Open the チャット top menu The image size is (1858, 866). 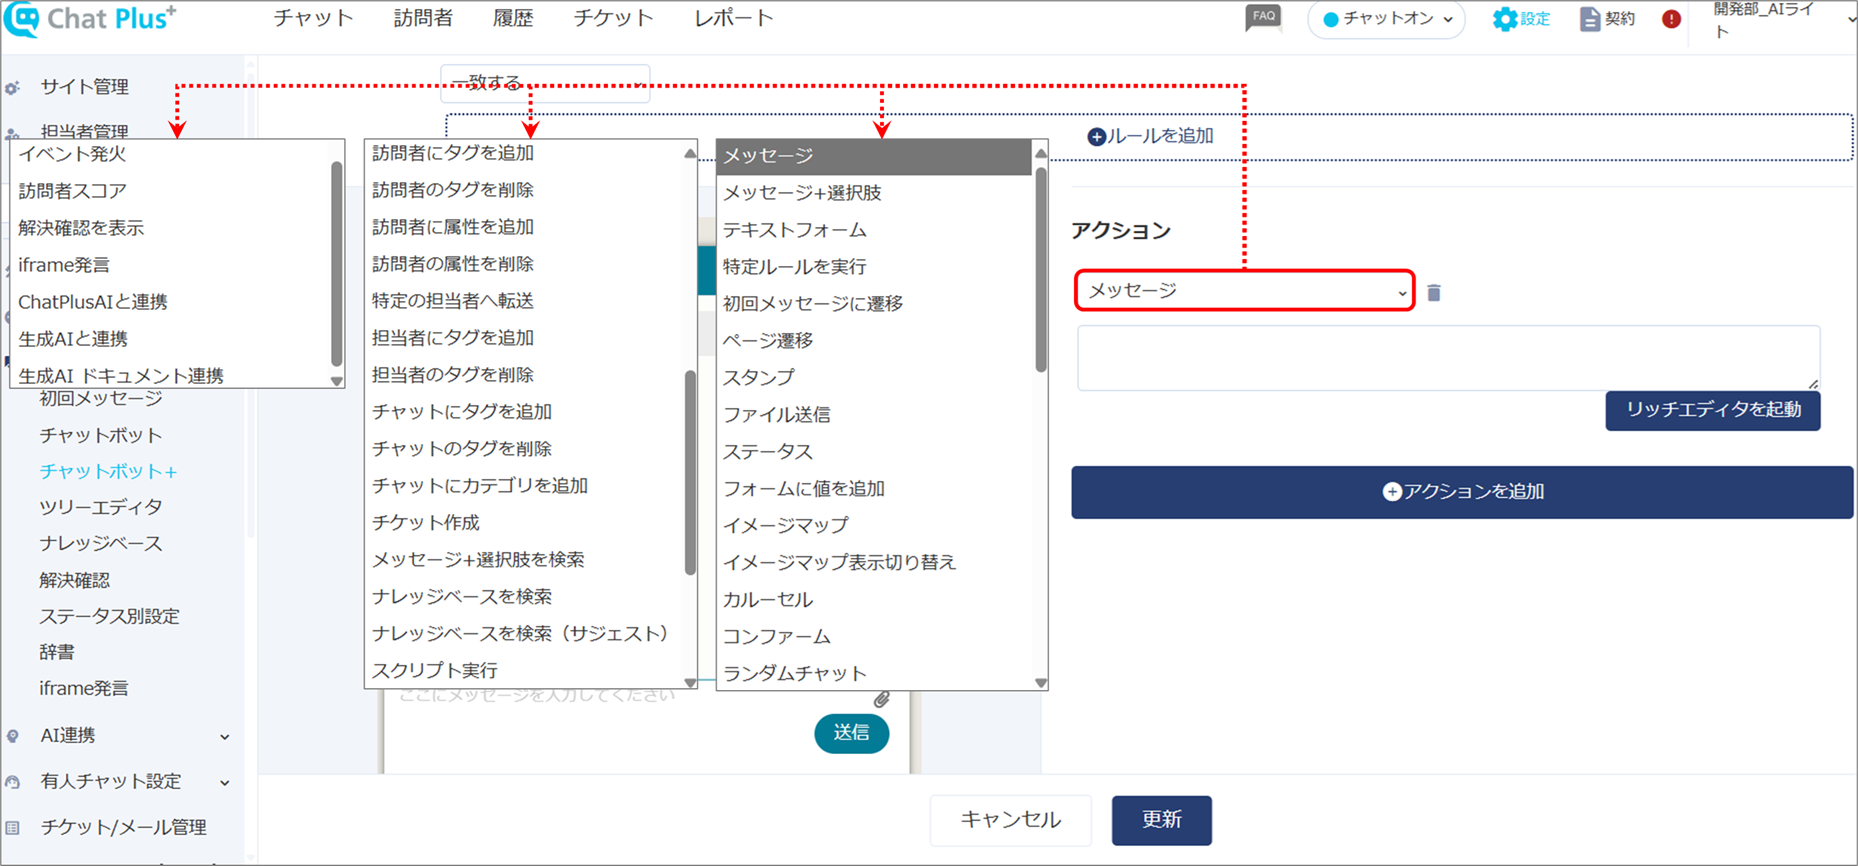[x=313, y=18]
